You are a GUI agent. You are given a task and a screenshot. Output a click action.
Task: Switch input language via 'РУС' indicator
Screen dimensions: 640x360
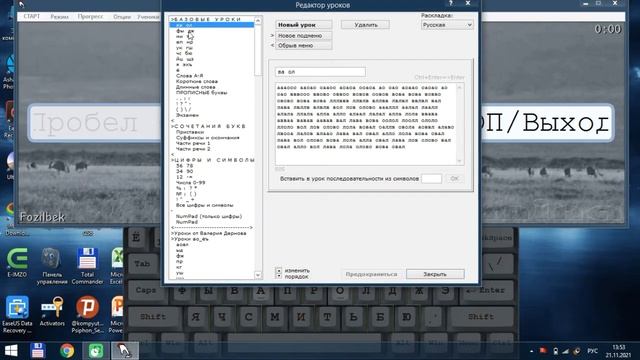(x=593, y=351)
